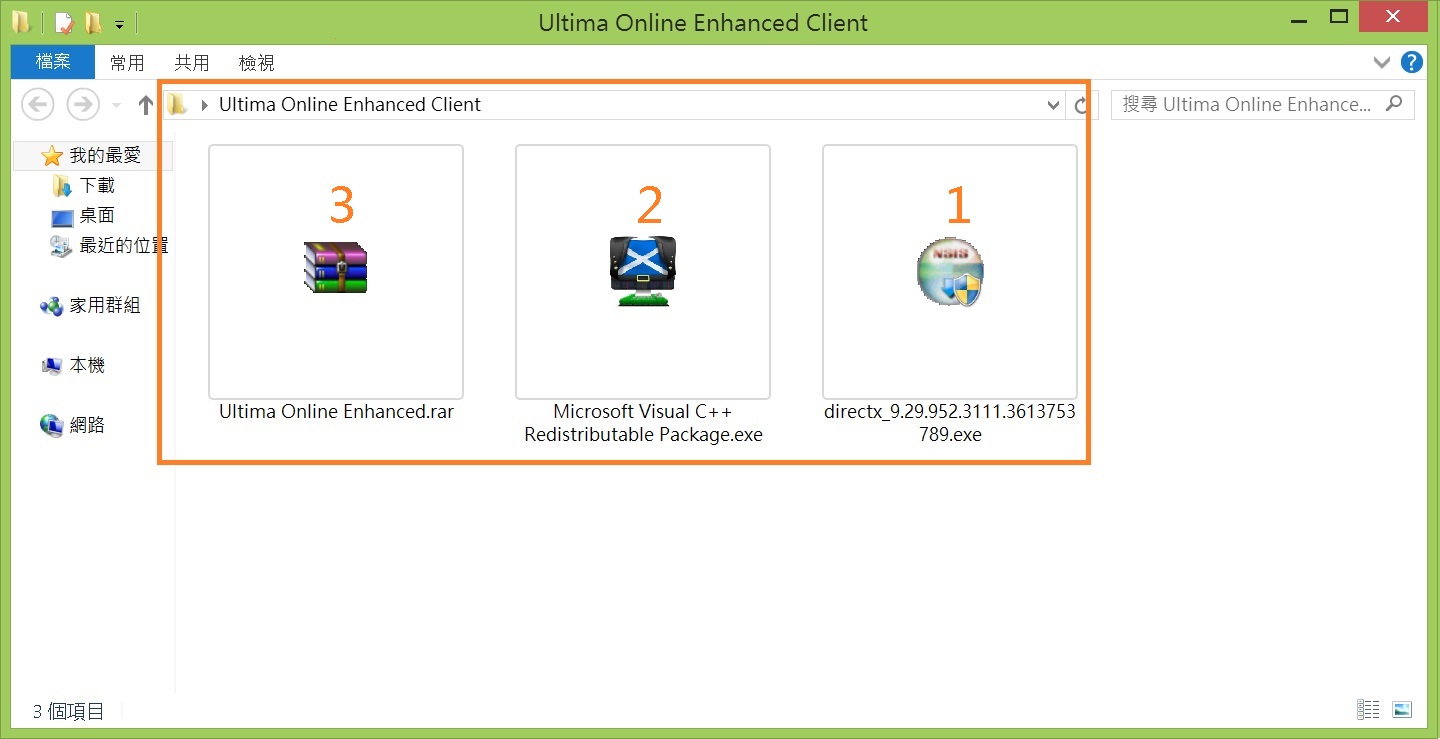Click the folder icon in the address bar
This screenshot has width=1440, height=739.
tap(178, 104)
